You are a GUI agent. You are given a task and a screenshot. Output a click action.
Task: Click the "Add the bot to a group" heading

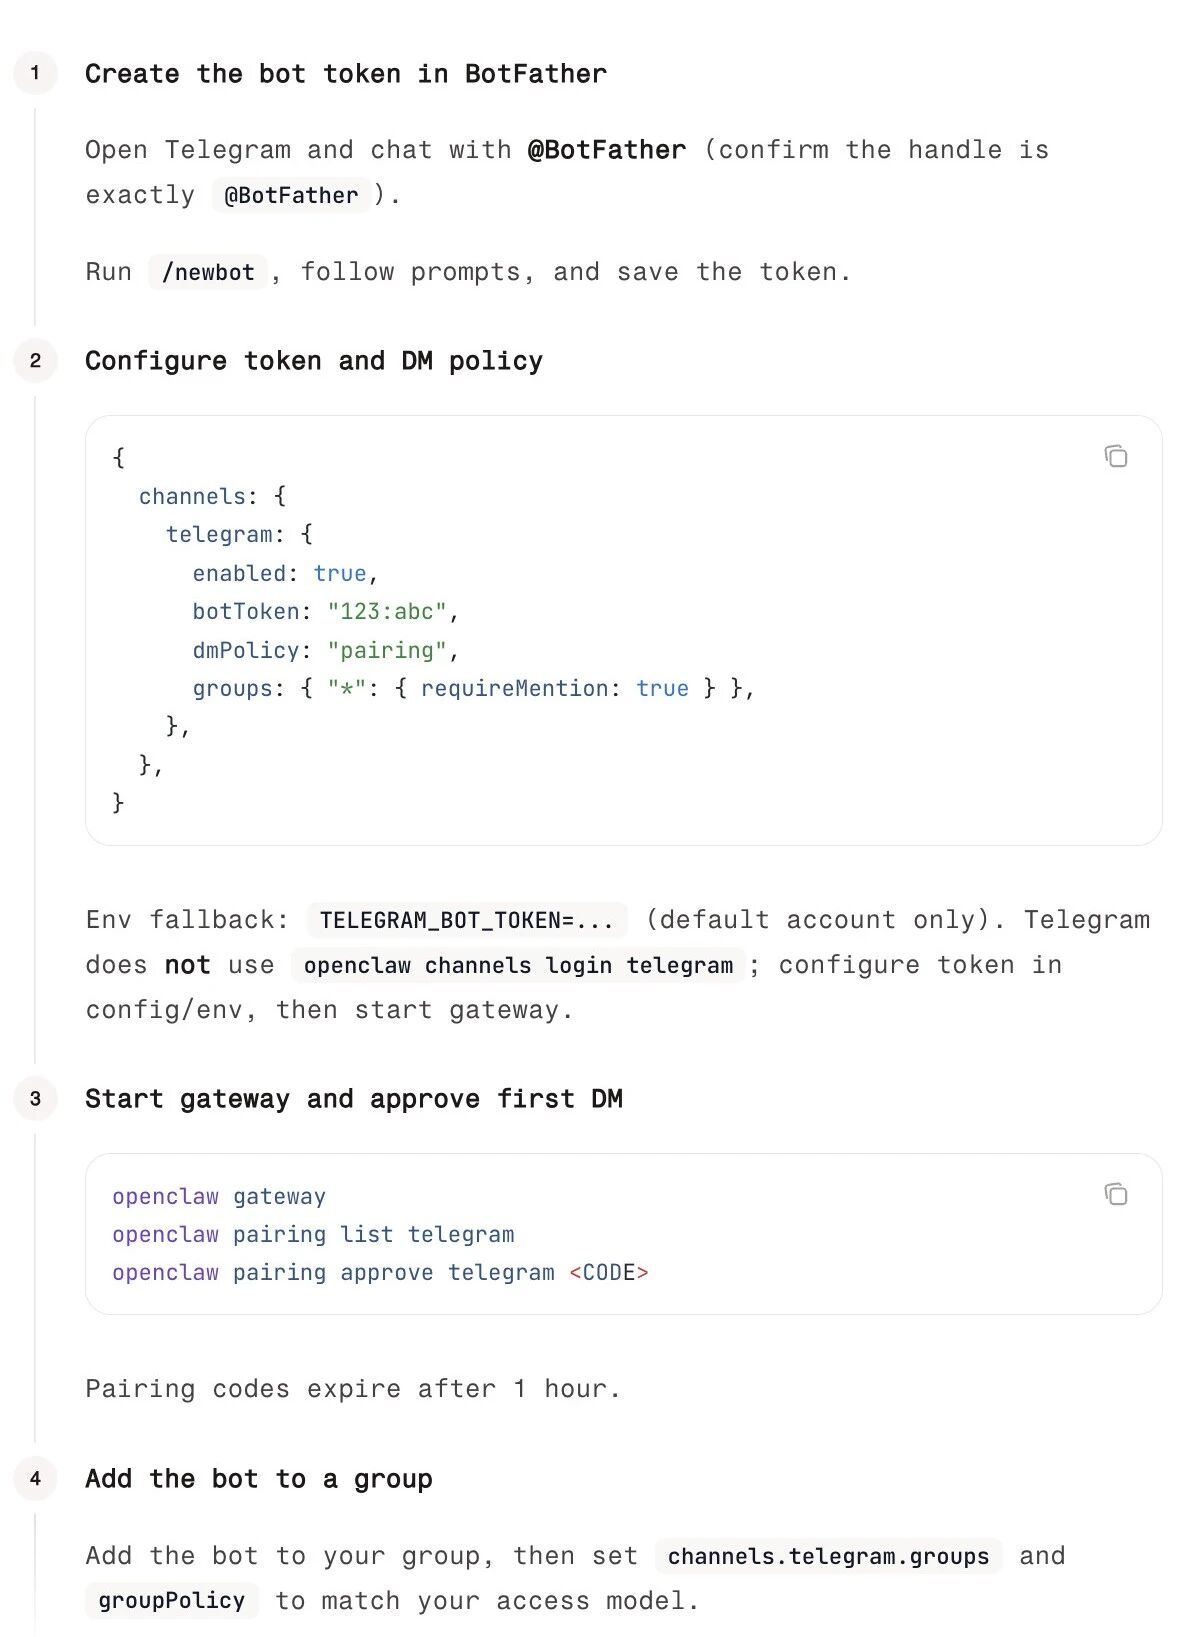[258, 1479]
